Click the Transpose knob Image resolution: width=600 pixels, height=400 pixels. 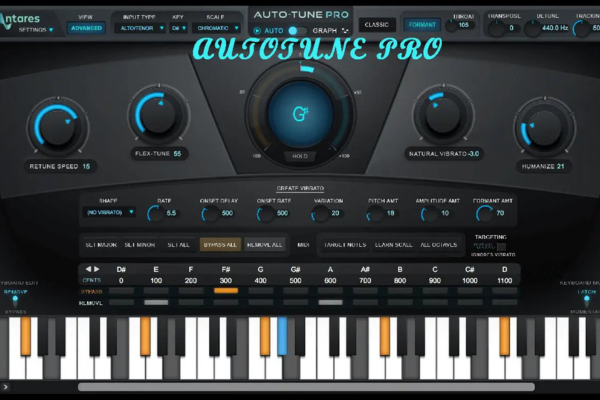coord(497,28)
